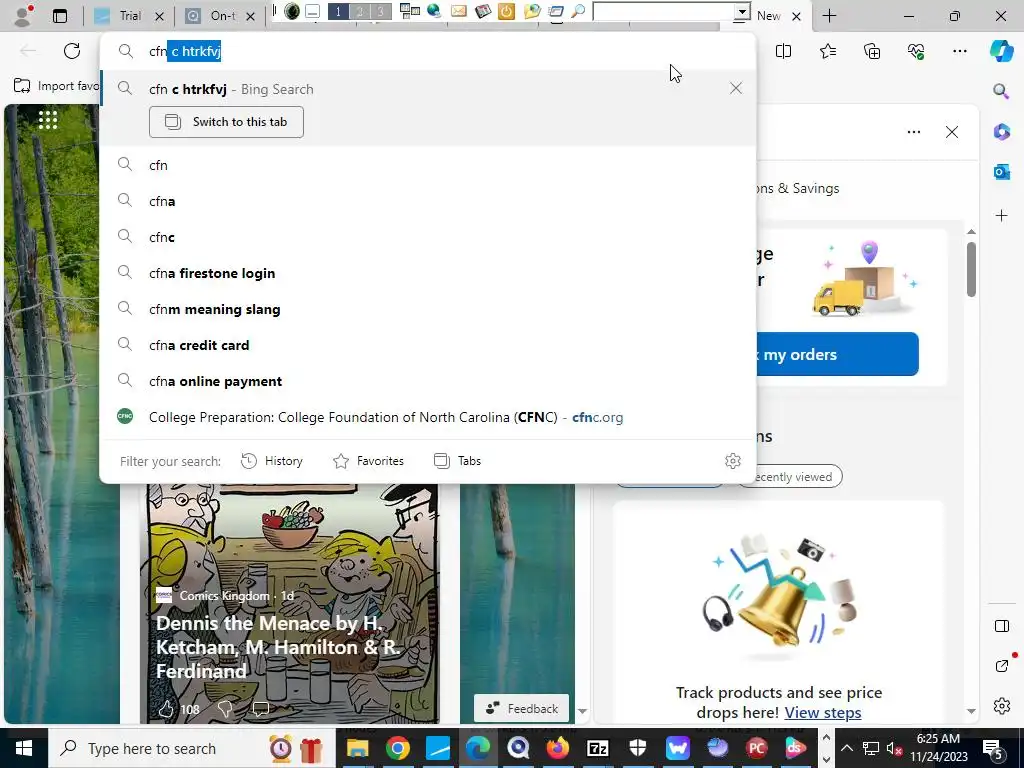Show hidden system tray icons chevron
This screenshot has height=768, width=1024.
click(846, 748)
